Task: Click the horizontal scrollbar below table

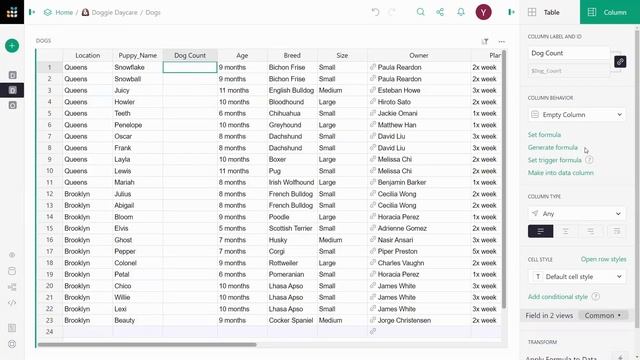Action: point(147,344)
